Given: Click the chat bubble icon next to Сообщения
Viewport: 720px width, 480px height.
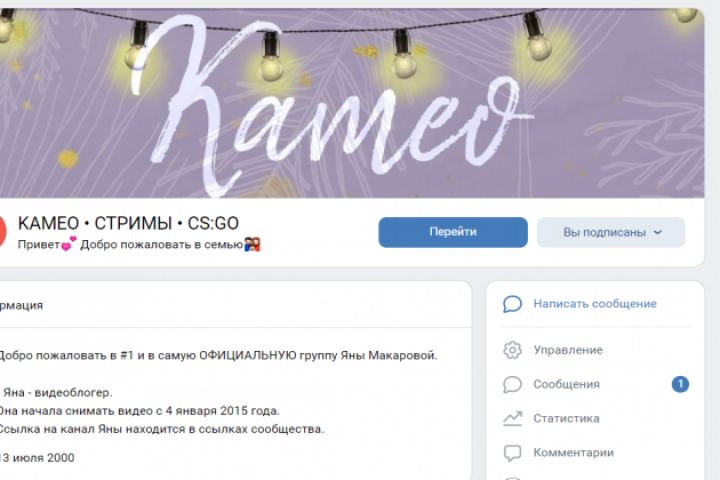Looking at the screenshot, I should pos(512,384).
